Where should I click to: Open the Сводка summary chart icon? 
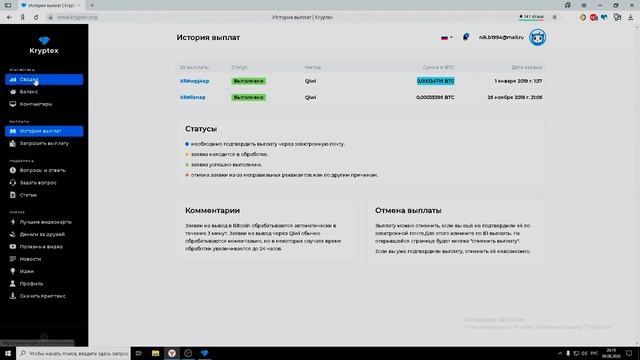point(13,79)
